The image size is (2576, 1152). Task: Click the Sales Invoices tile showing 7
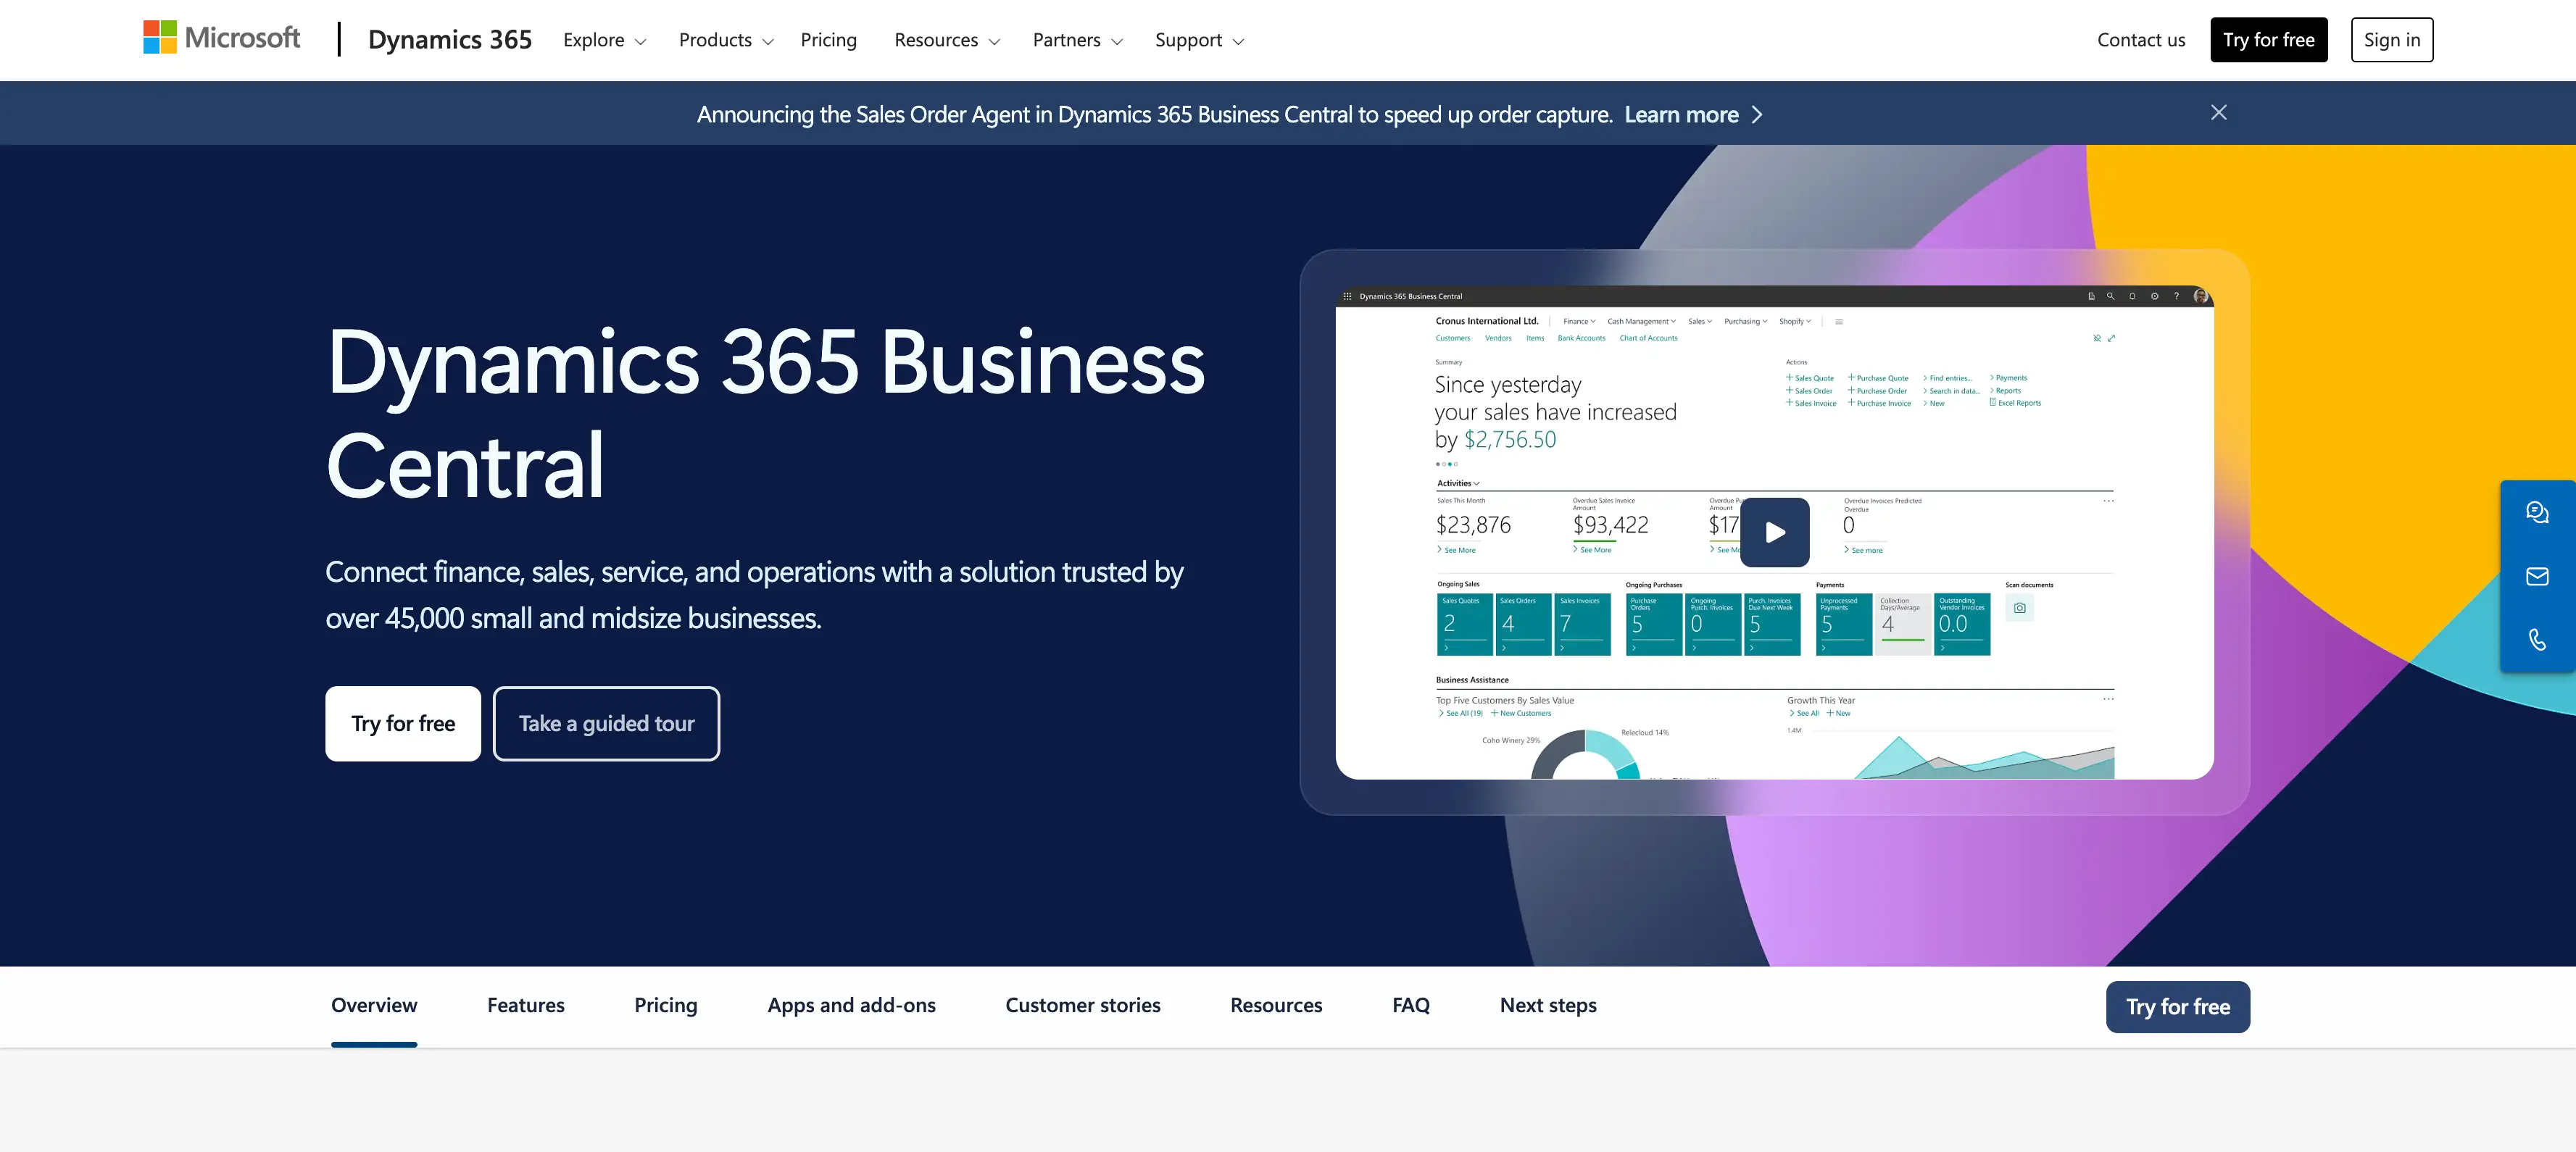click(1583, 625)
